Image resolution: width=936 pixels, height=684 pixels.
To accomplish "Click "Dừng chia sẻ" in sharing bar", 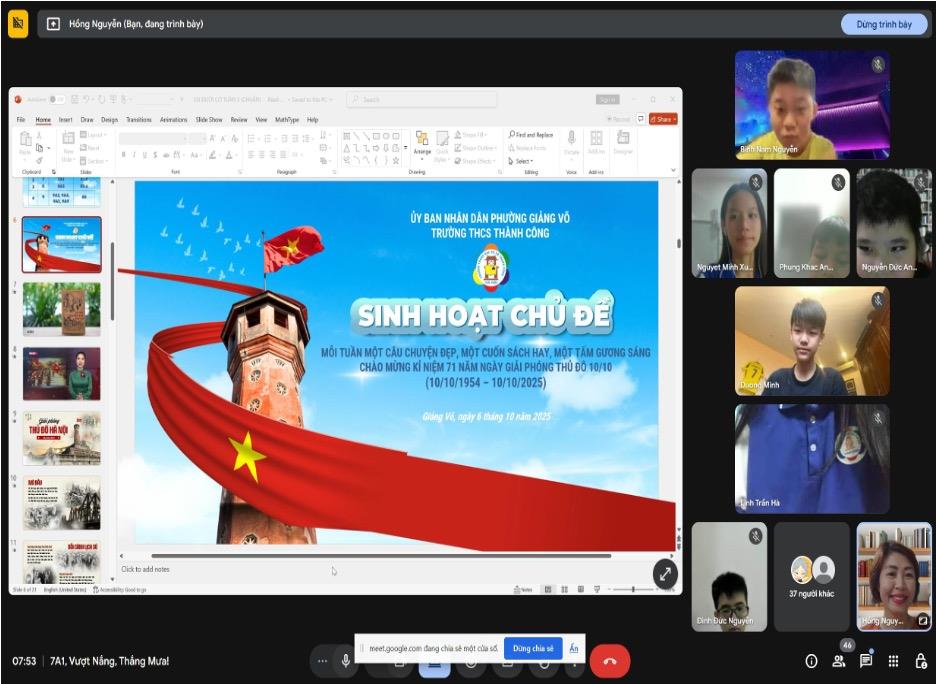I will click(532, 648).
